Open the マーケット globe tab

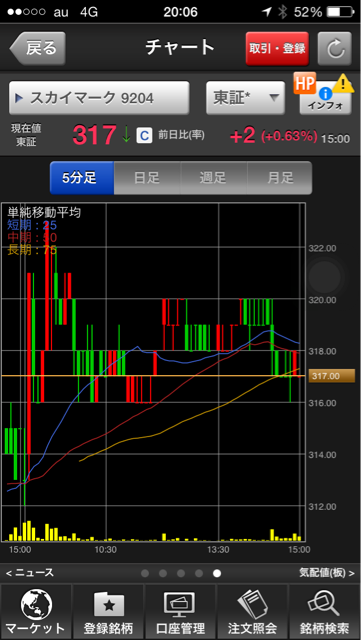click(x=36, y=612)
